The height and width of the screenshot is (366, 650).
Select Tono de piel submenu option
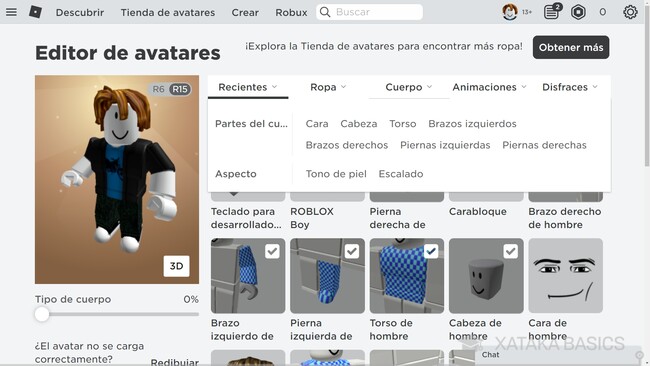tap(336, 174)
